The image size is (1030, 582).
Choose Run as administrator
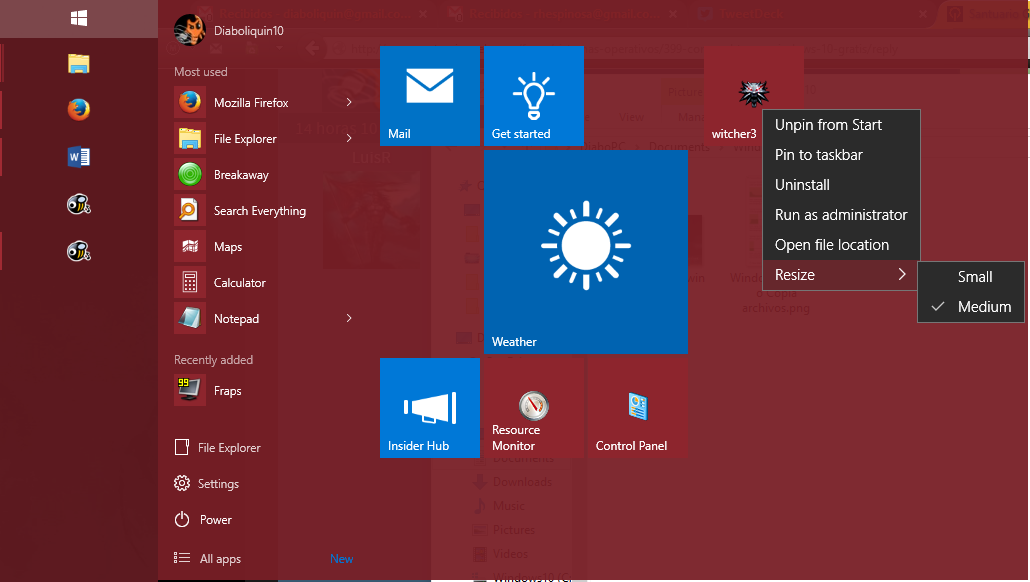point(840,215)
